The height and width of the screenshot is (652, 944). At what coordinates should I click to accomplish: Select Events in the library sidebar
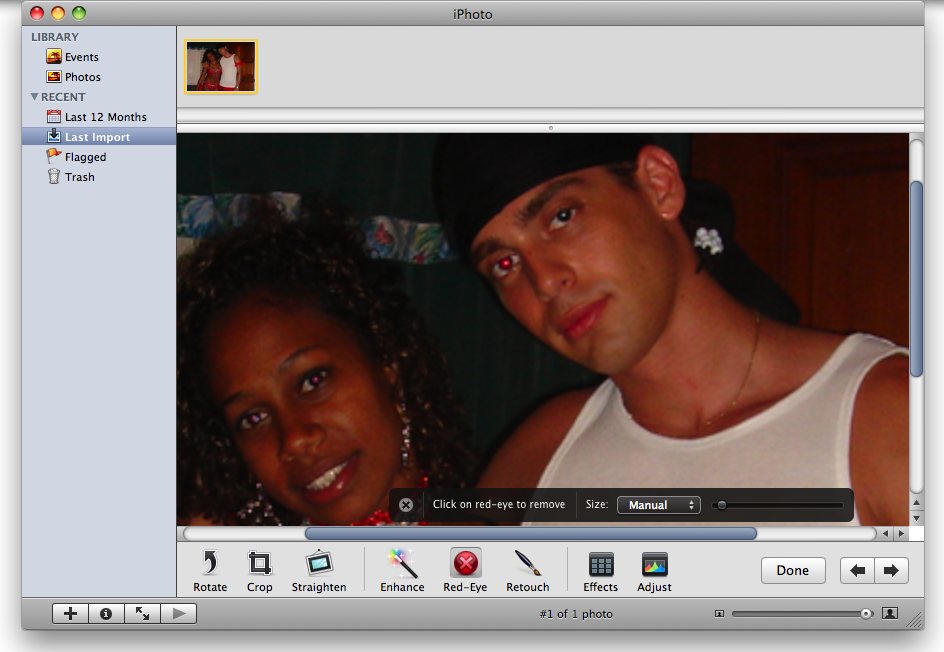[x=81, y=57]
